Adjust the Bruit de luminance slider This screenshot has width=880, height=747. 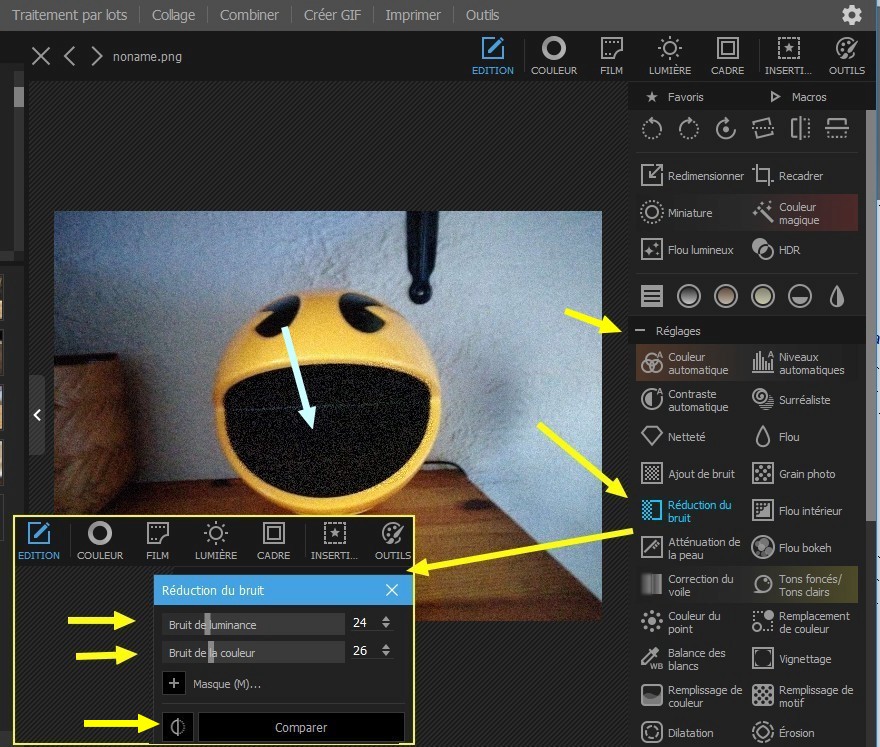[x=254, y=624]
